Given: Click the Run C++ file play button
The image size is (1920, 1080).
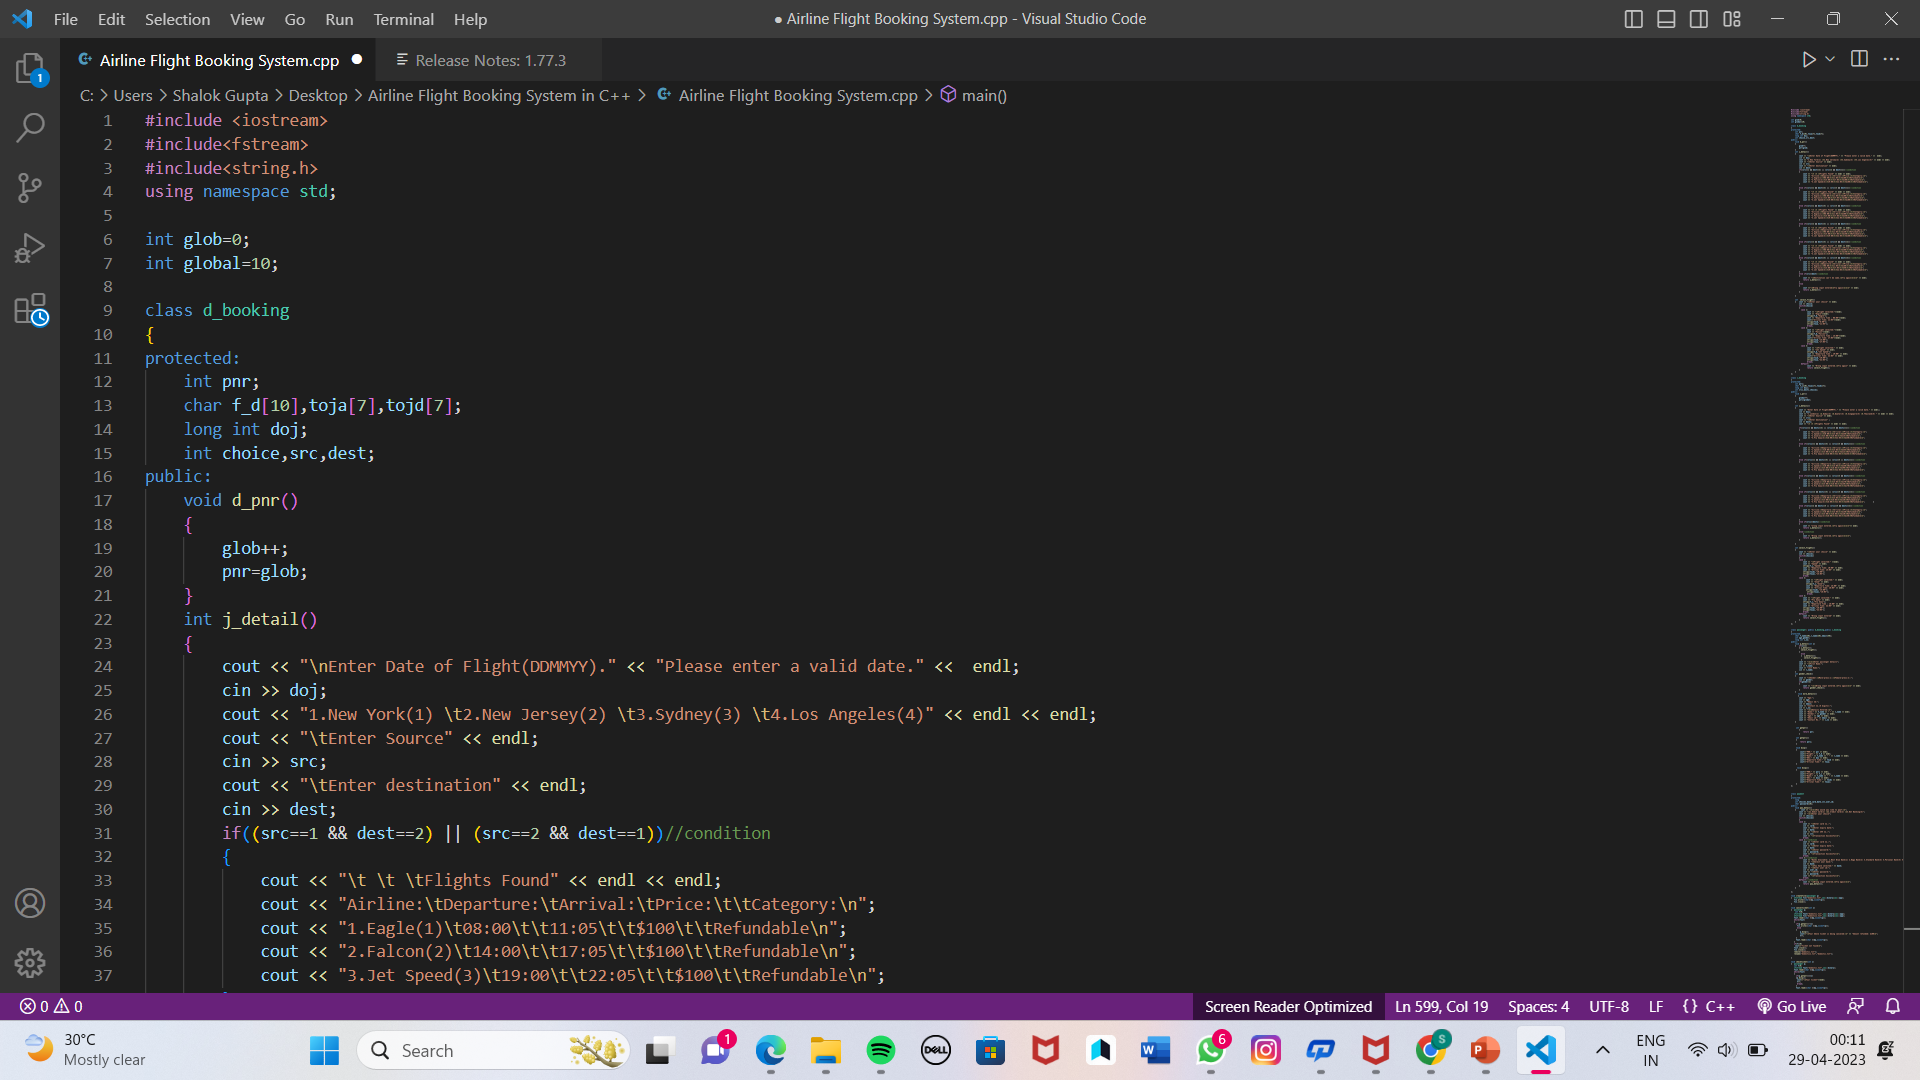Looking at the screenshot, I should coord(1808,60).
